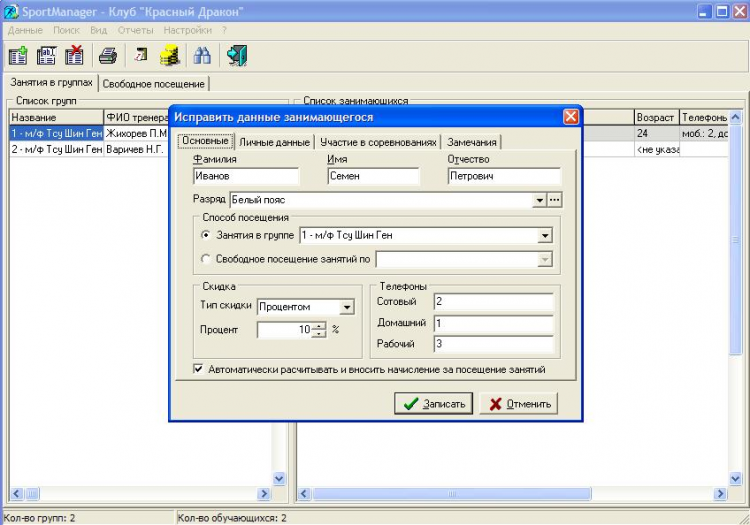
Task: Click trainees list horizontal scrollbar thumb
Action: tap(452, 493)
